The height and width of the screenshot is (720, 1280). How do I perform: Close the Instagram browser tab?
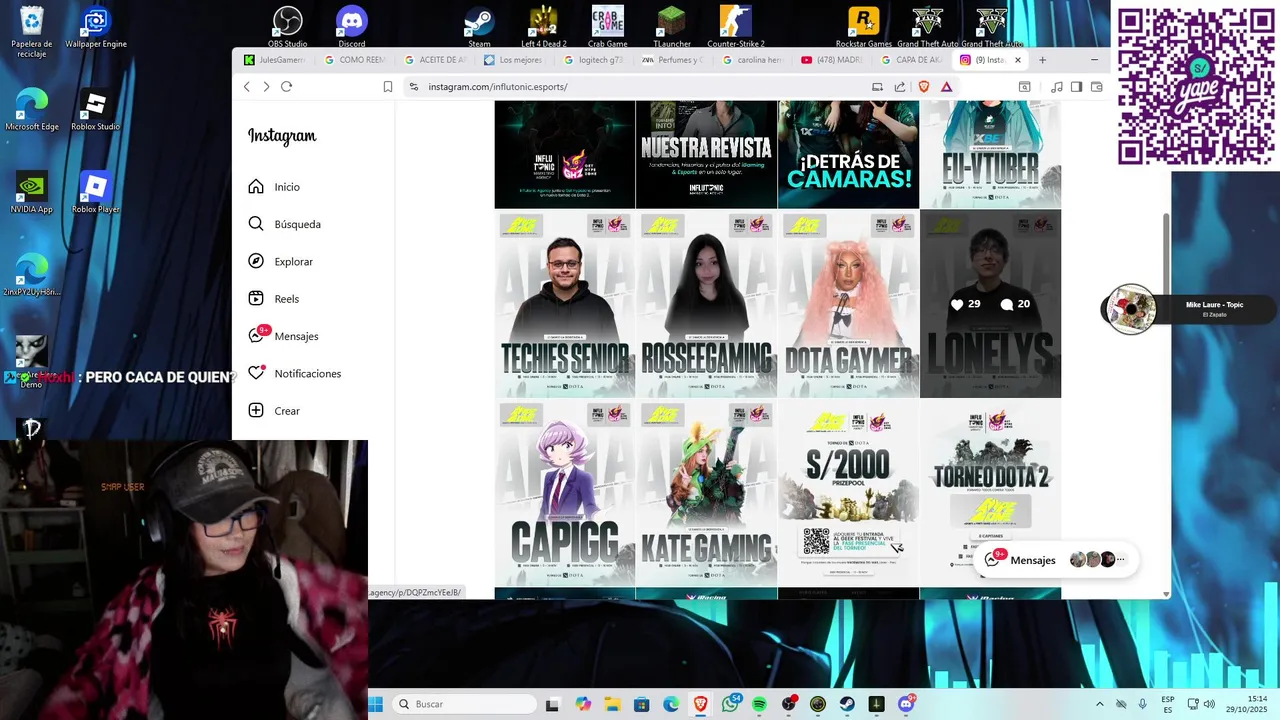(1018, 60)
